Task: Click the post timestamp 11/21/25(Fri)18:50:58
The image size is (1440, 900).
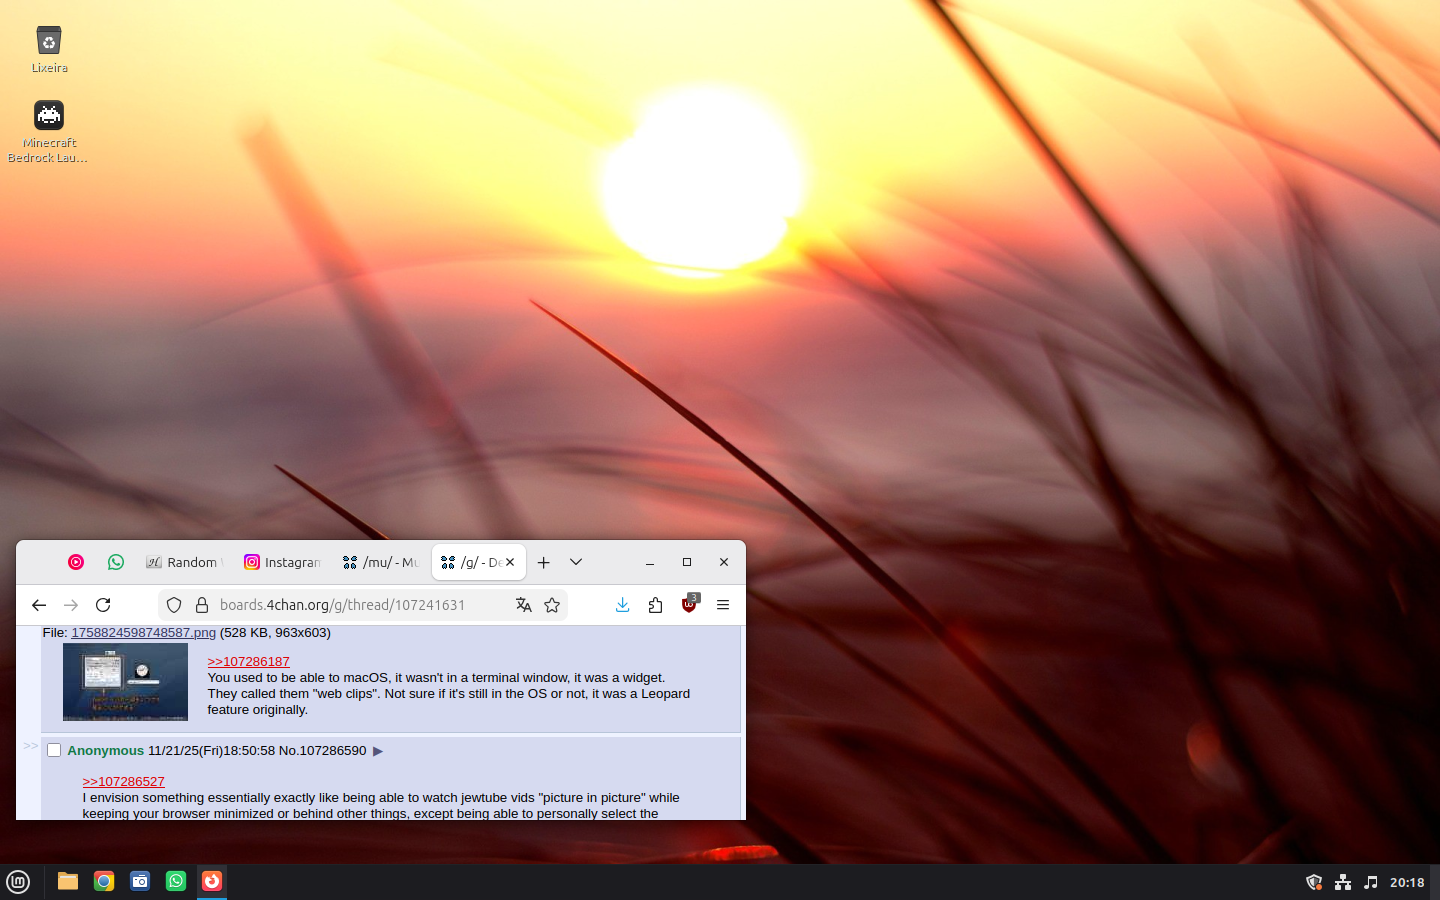Action: tap(211, 751)
